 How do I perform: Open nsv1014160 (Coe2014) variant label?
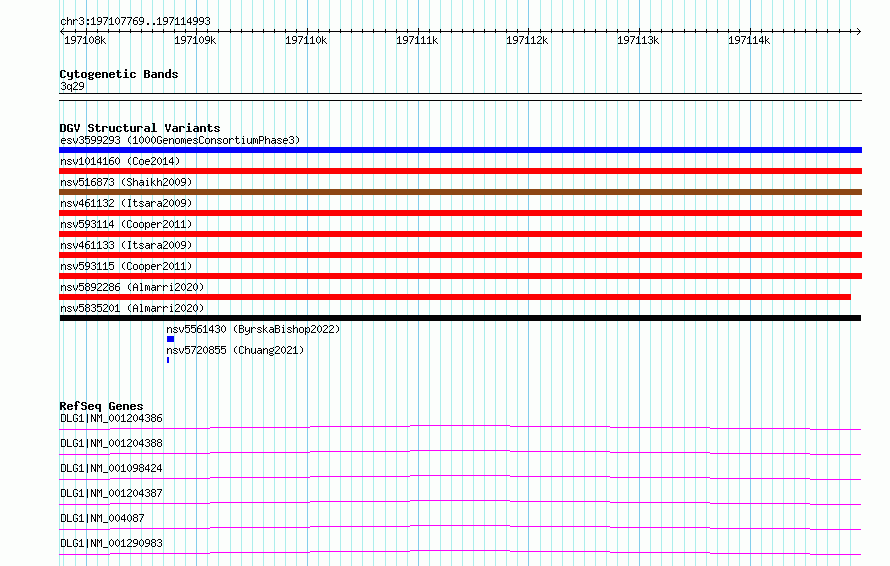click(120, 161)
